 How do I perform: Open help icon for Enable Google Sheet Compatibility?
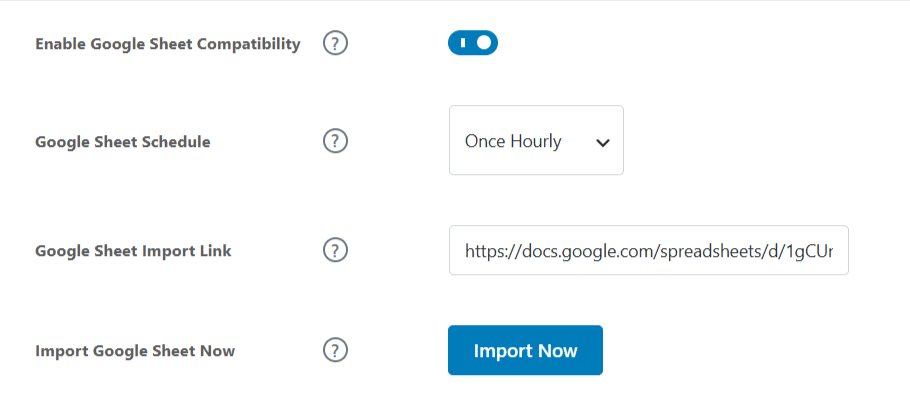(335, 44)
